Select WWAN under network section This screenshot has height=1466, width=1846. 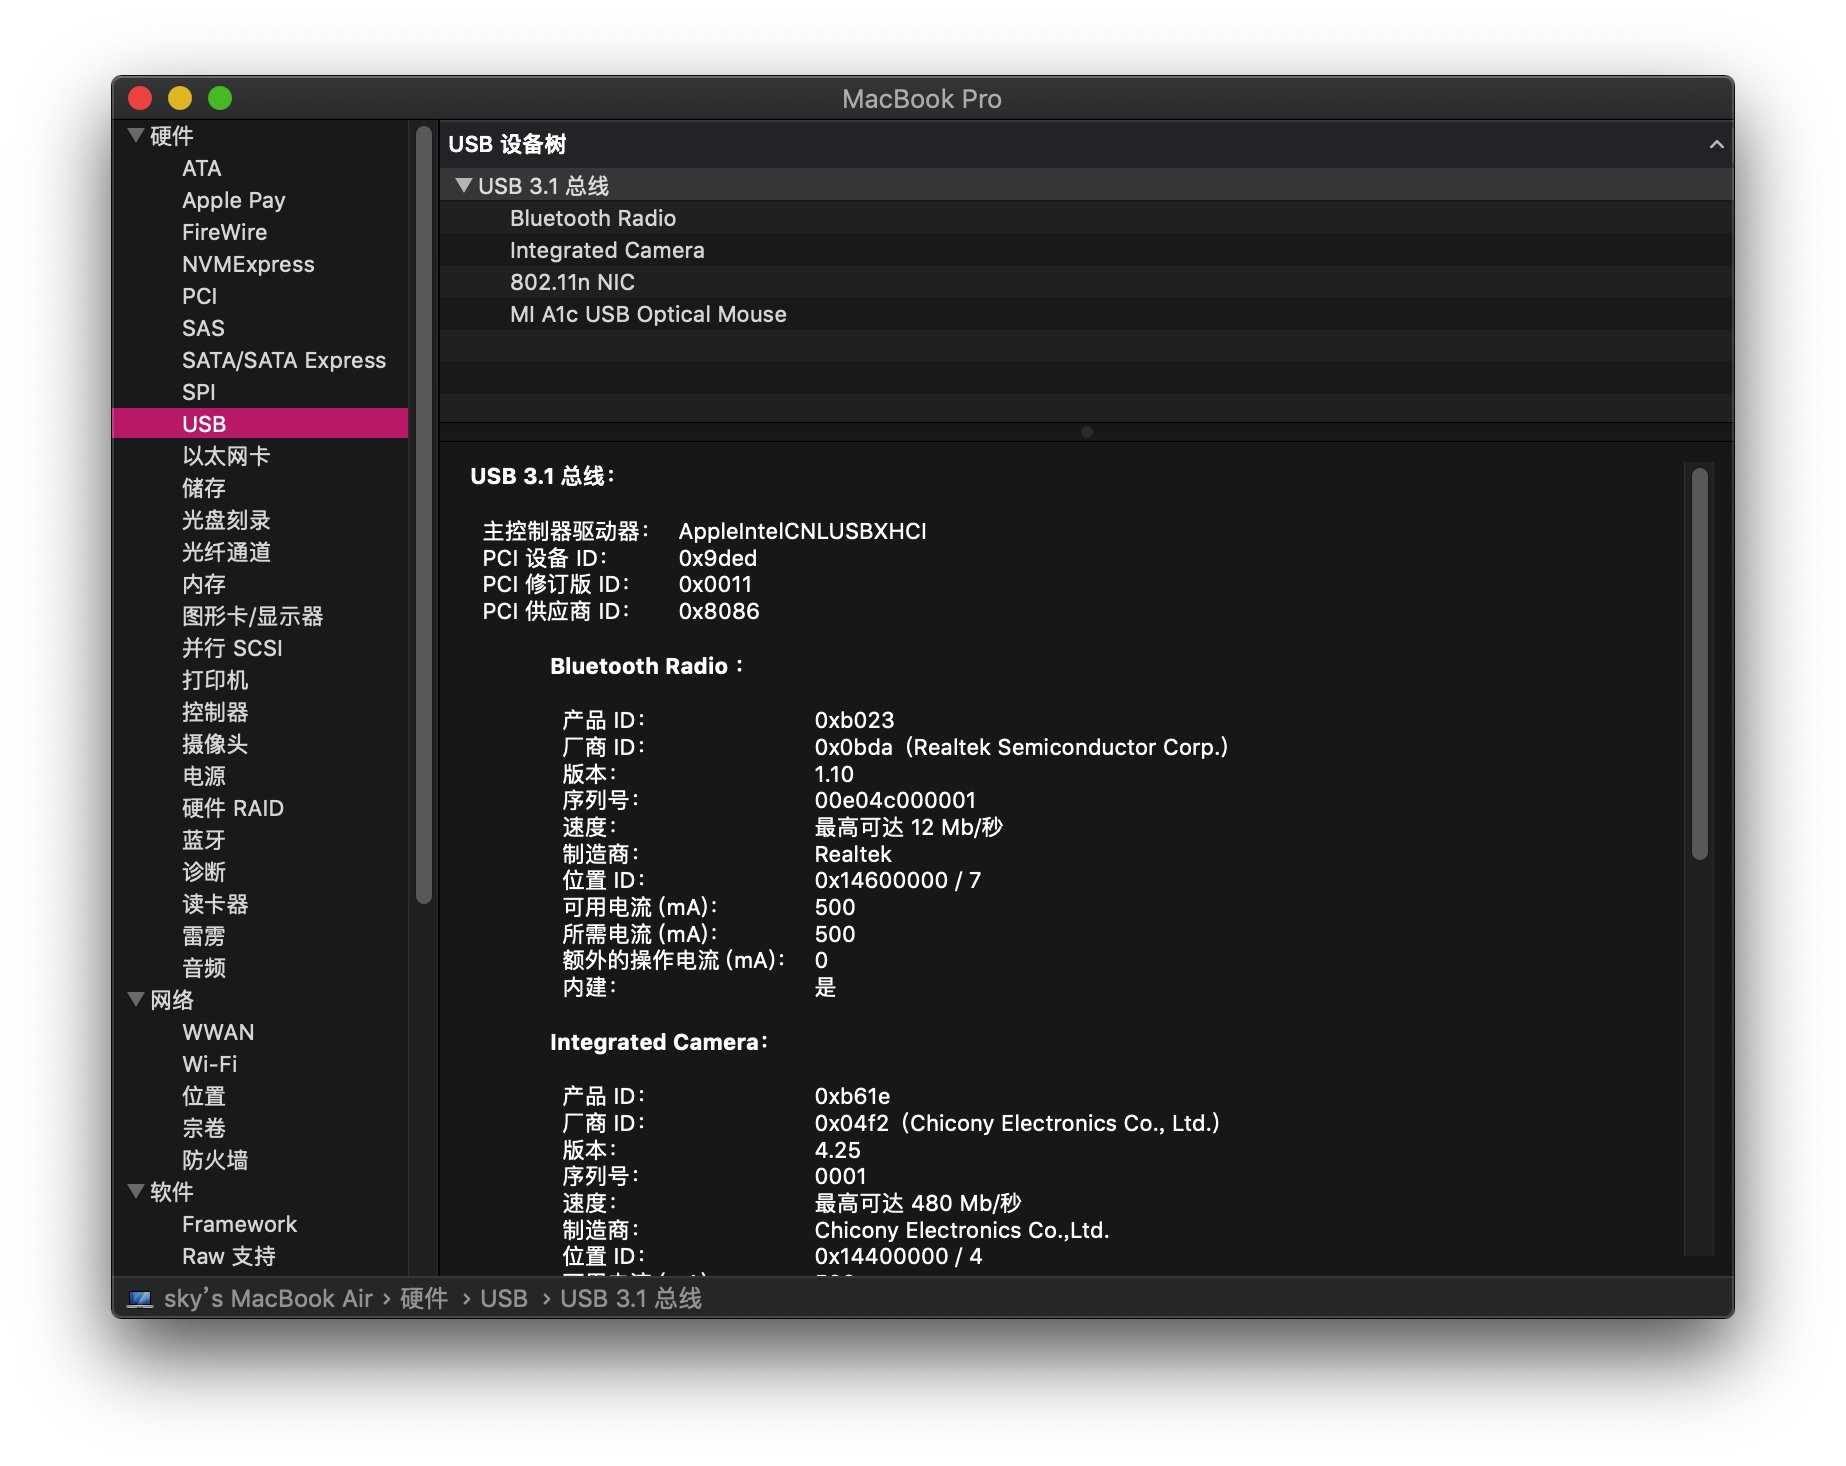coord(218,1032)
